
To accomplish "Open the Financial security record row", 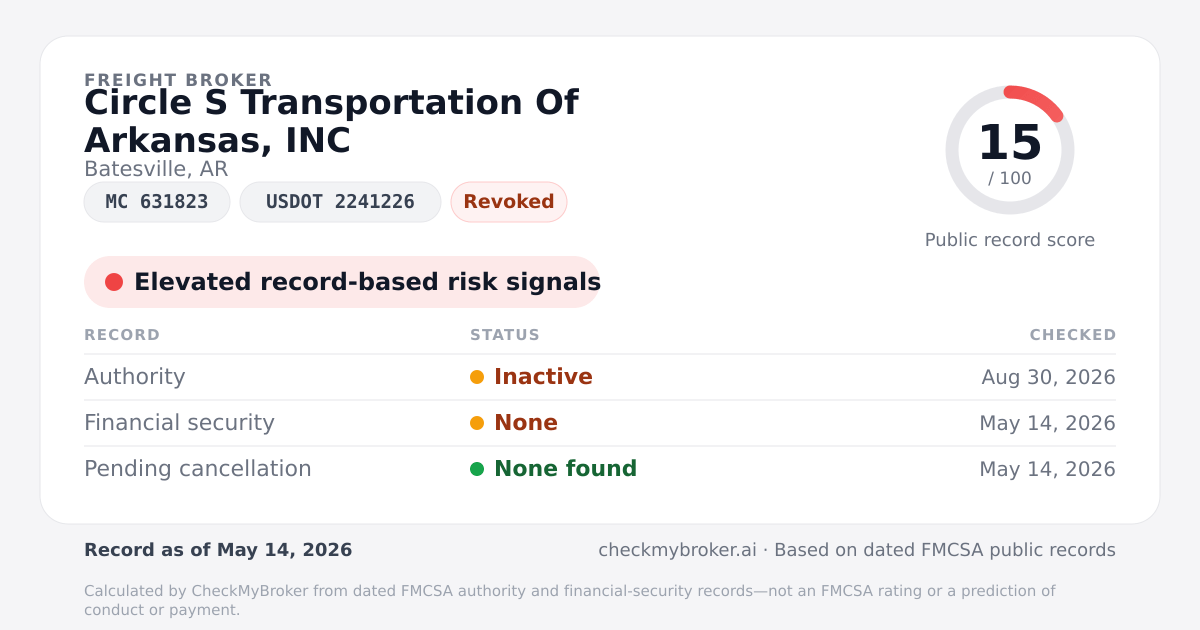I will point(600,423).
